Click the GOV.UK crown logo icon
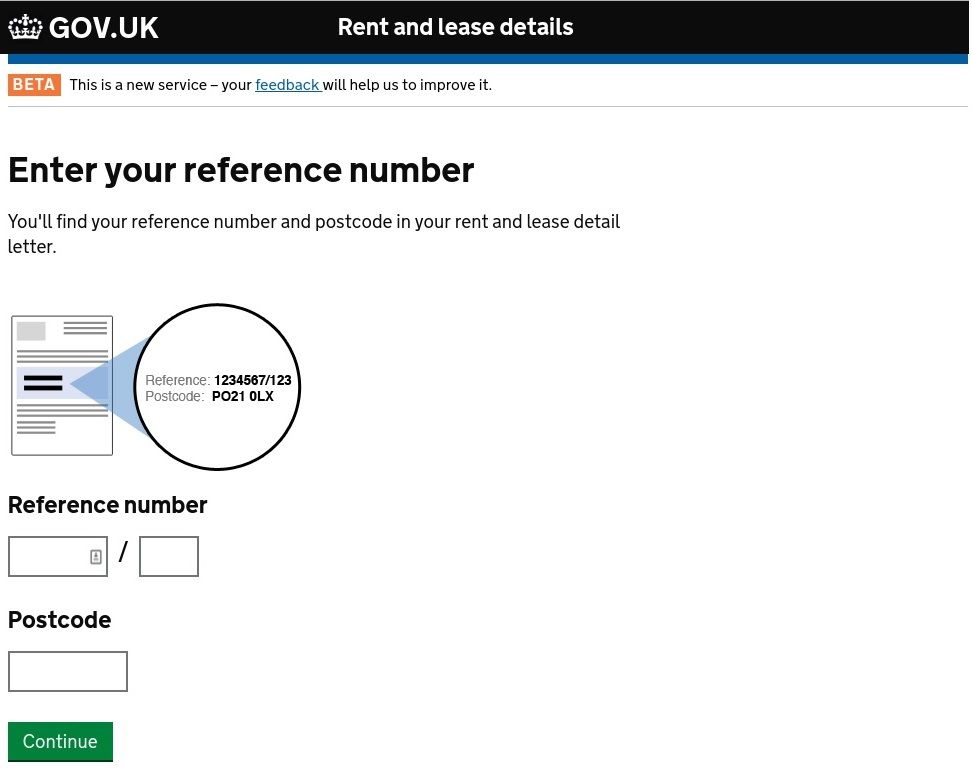 25,27
